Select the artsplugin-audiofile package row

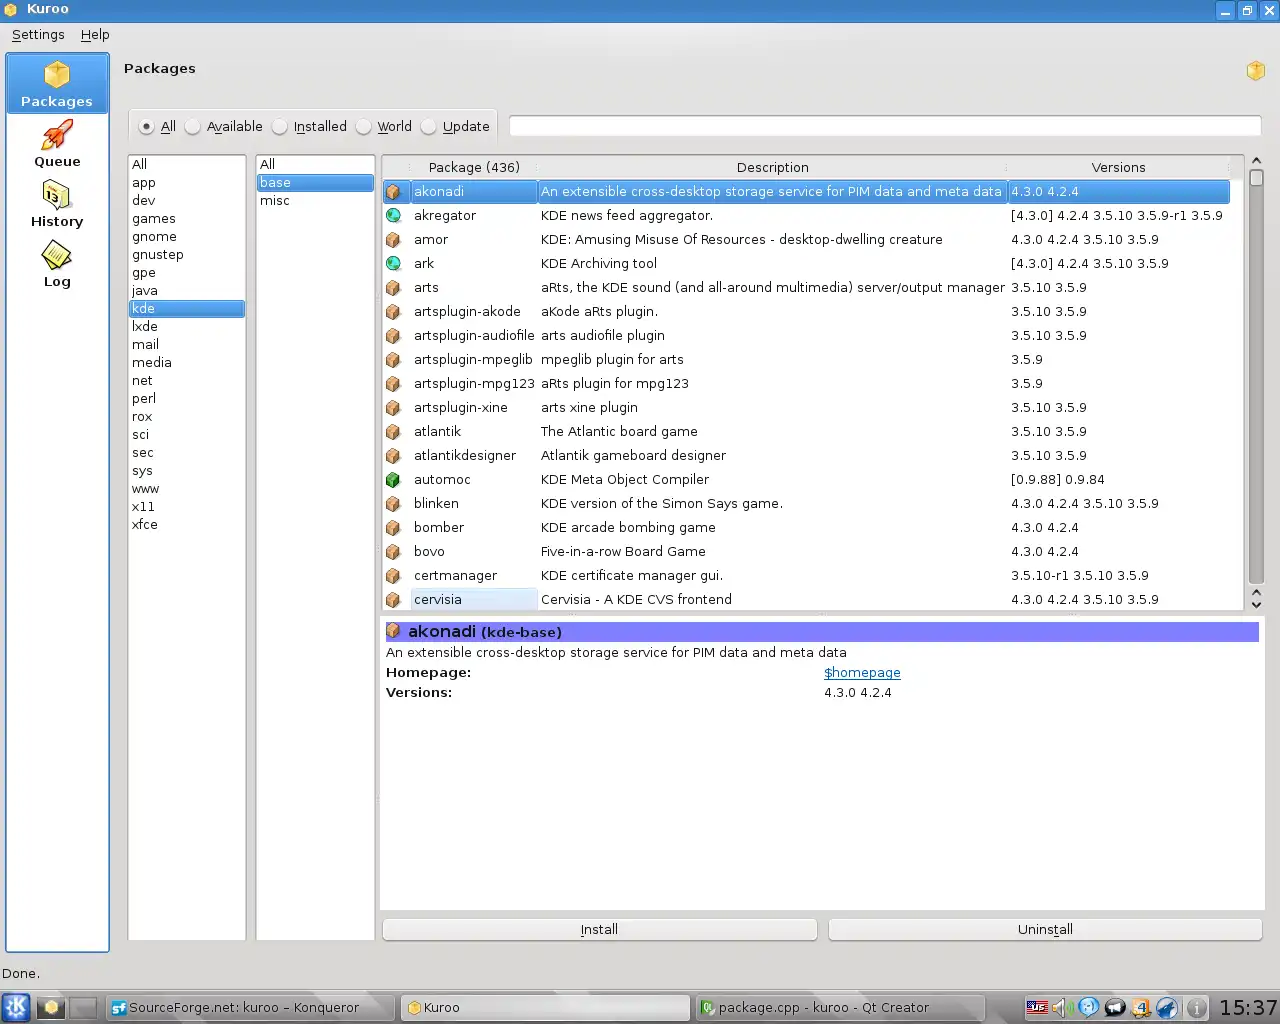pos(806,335)
